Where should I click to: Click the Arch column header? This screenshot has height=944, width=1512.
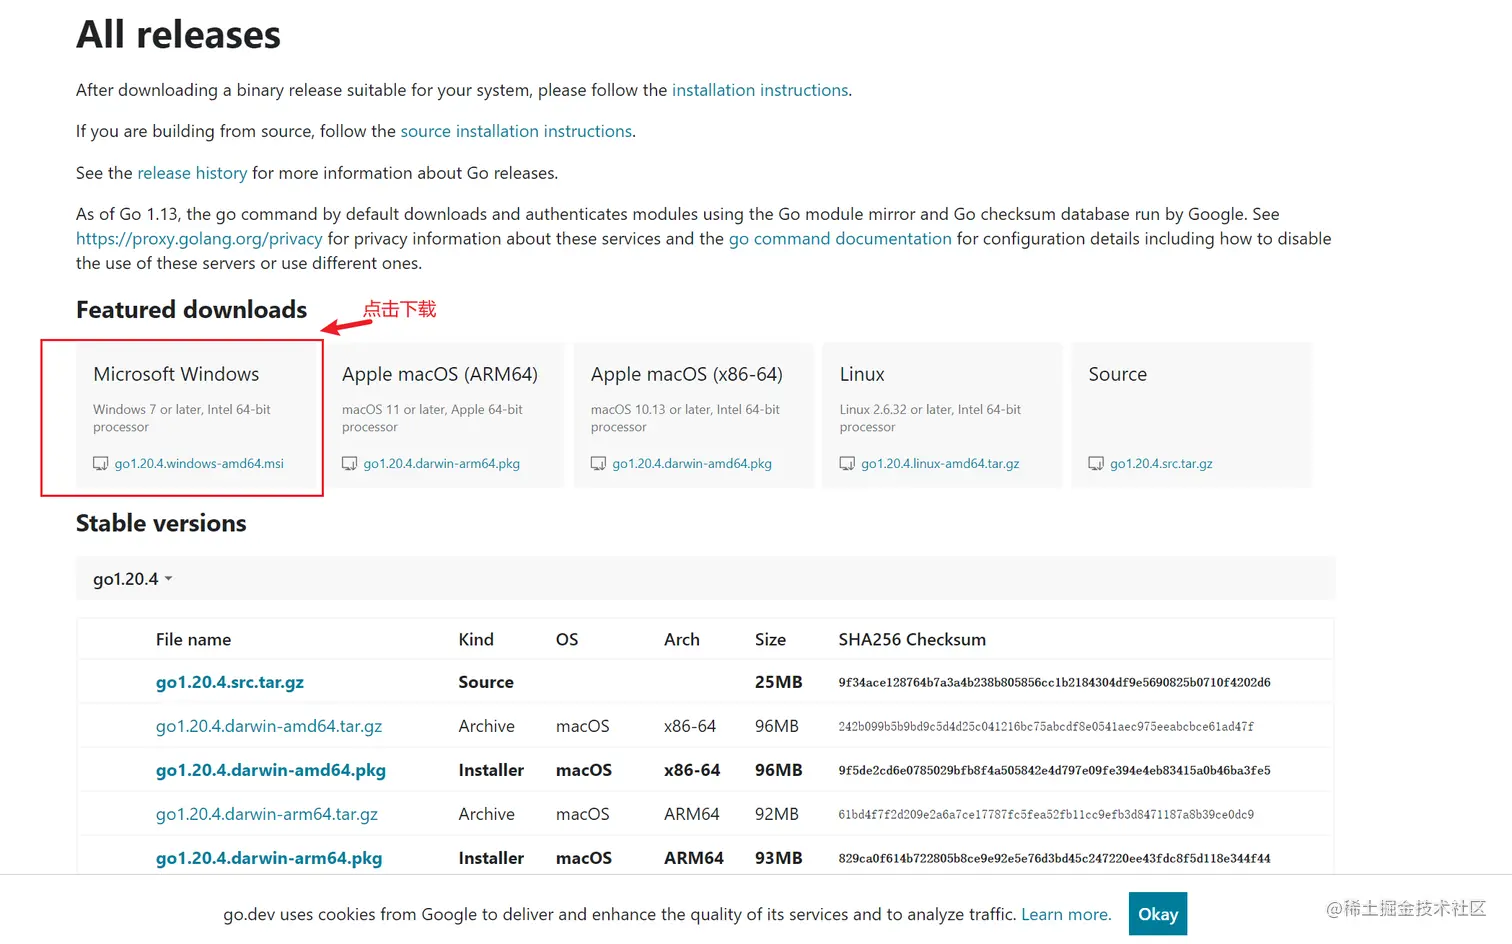pos(682,639)
